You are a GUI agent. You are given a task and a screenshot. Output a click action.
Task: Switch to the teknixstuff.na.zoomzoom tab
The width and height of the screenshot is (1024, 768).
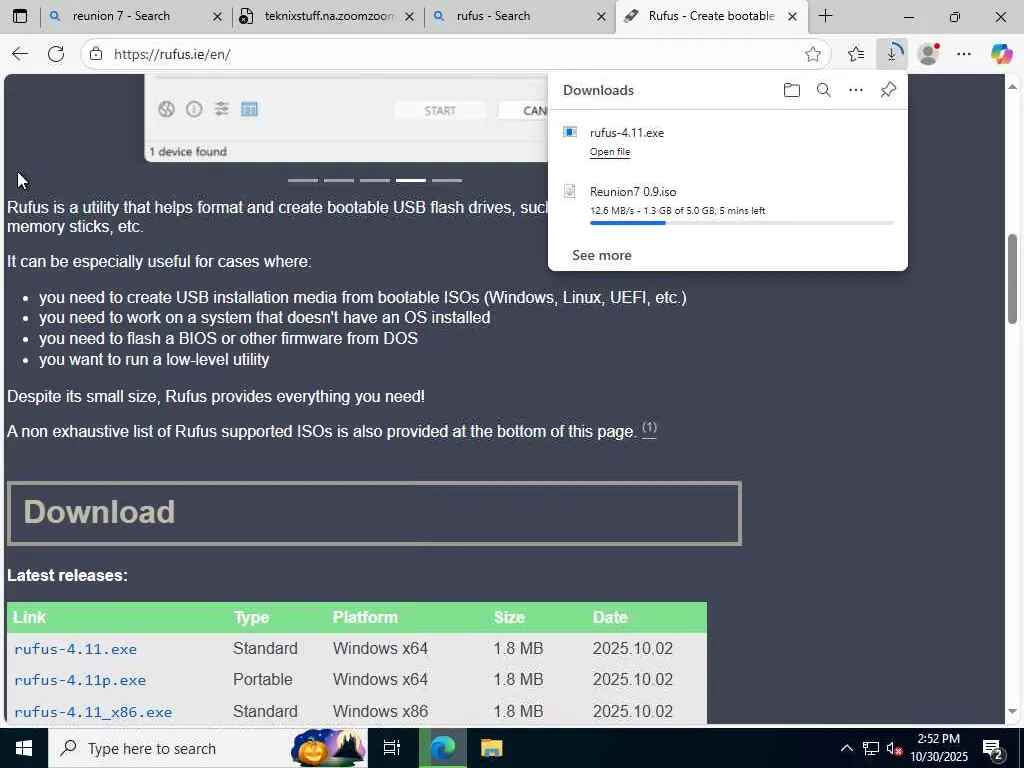pos(328,16)
